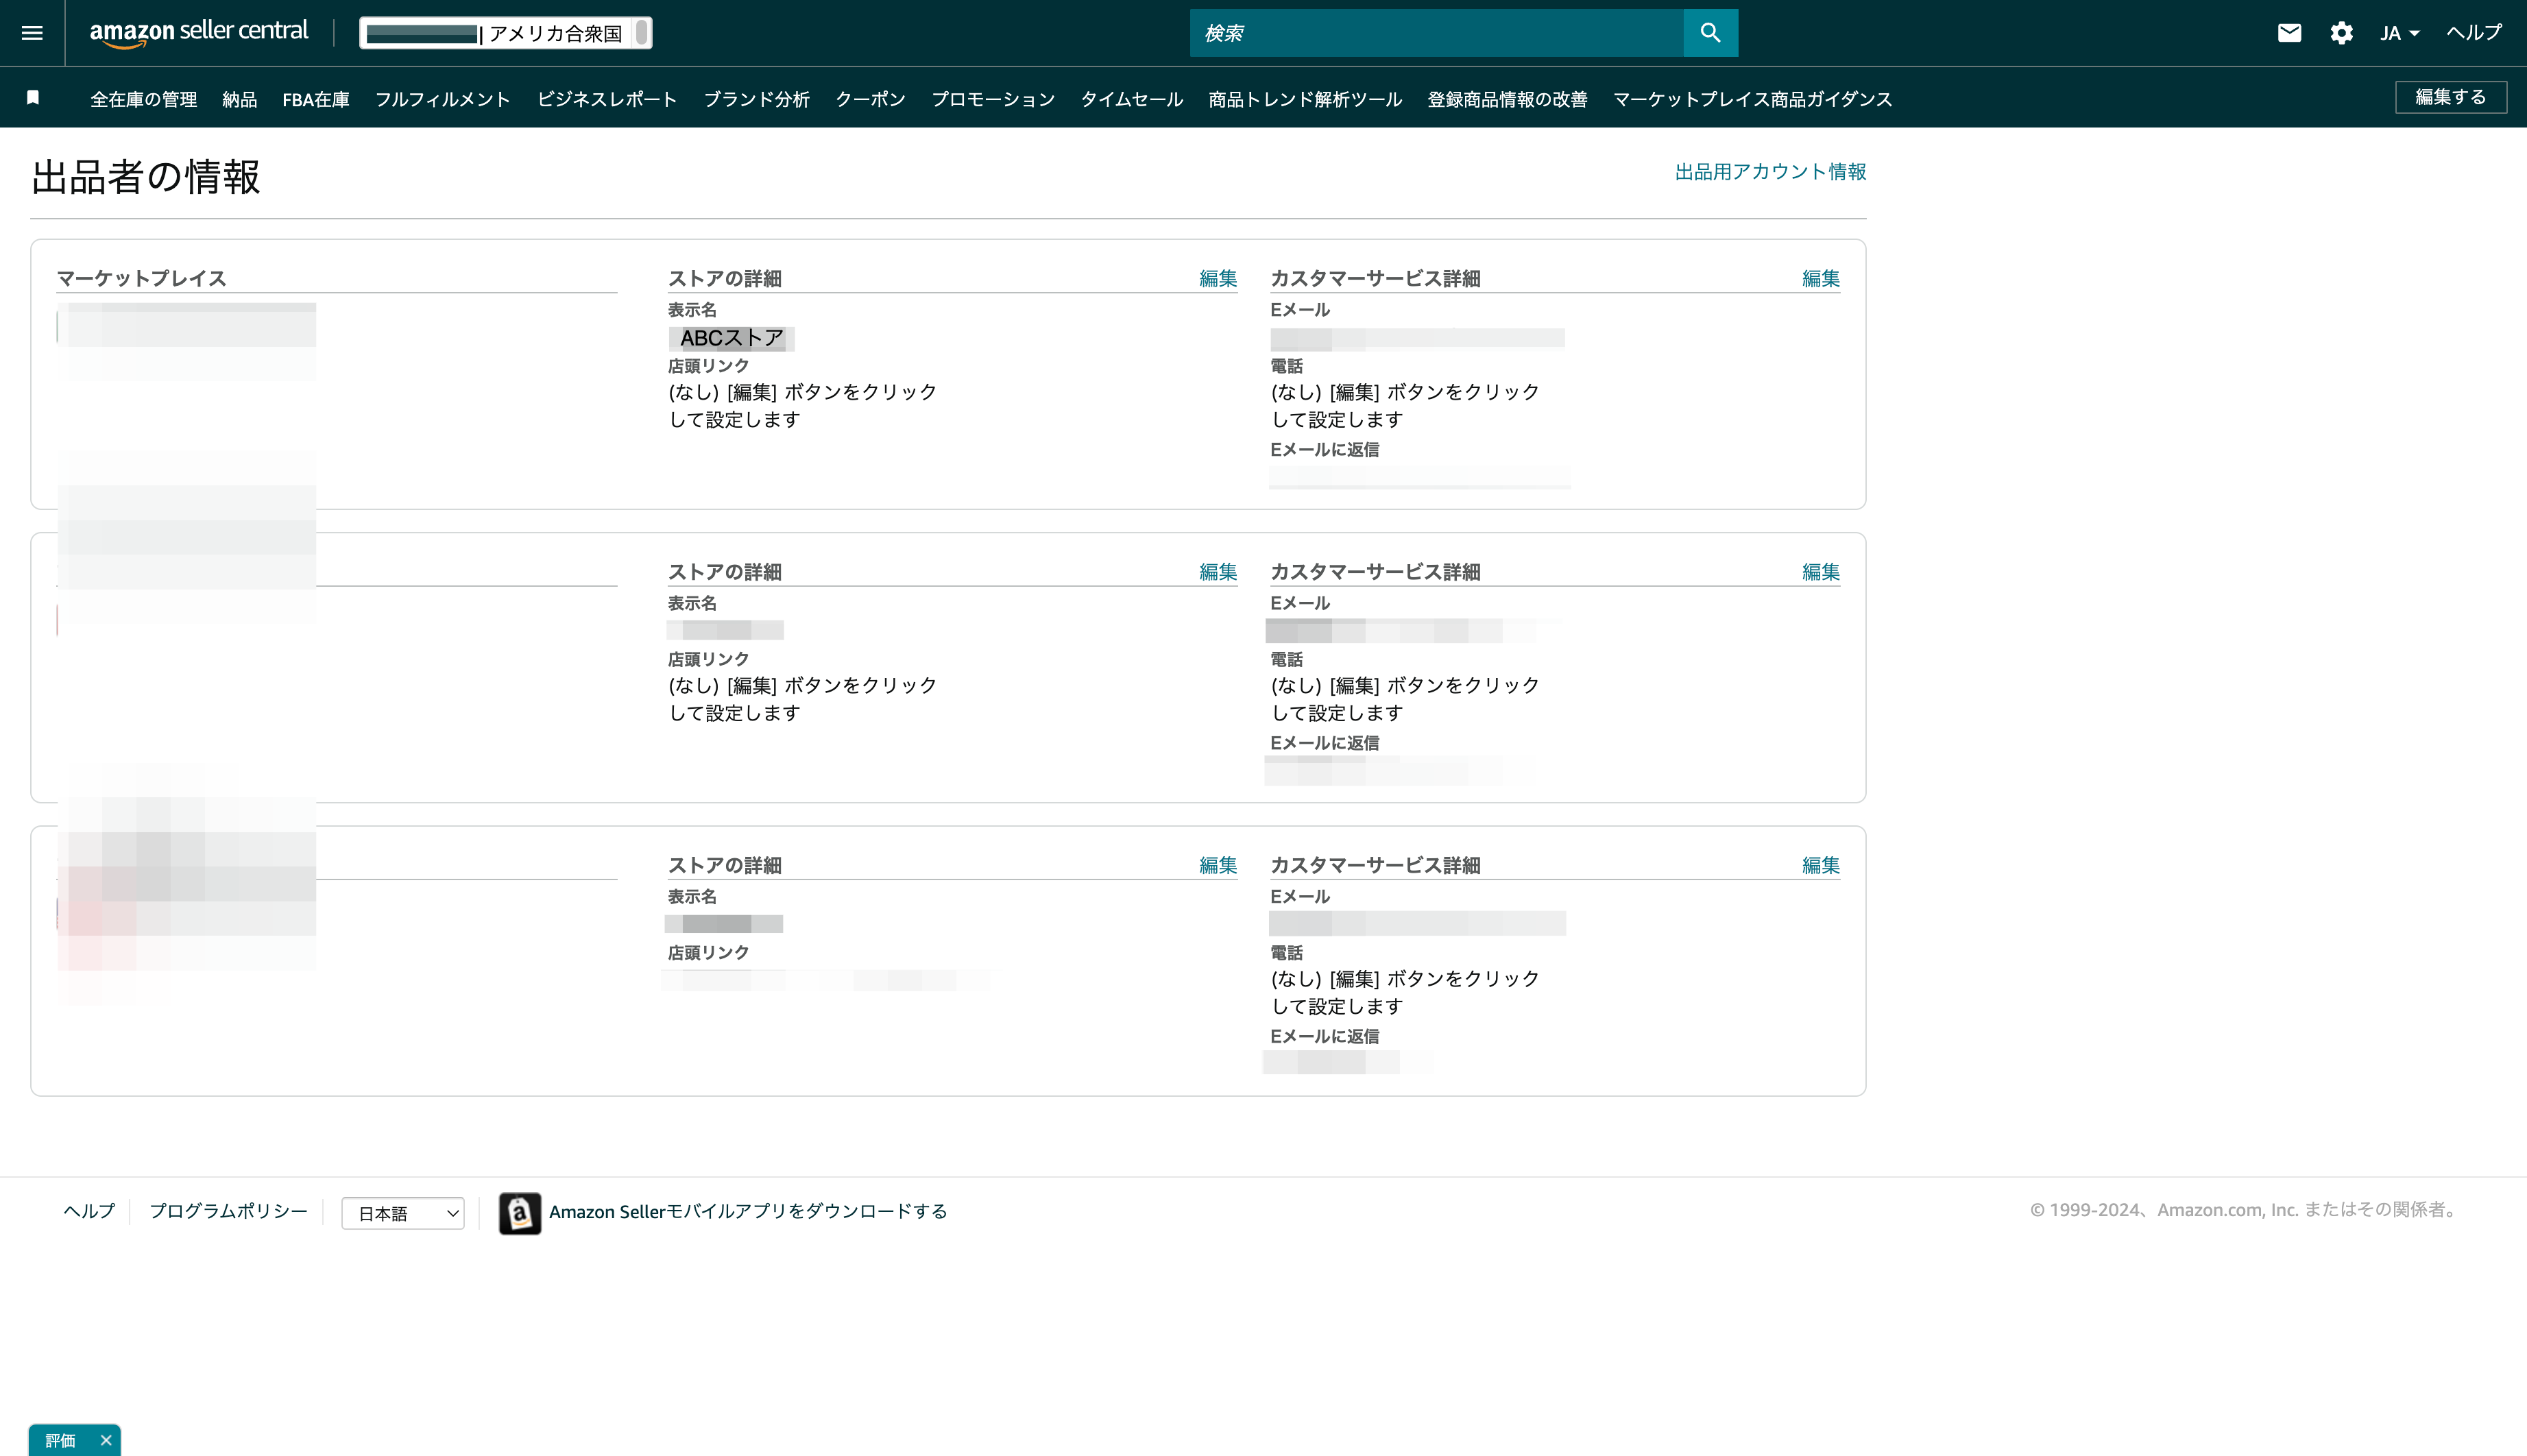The height and width of the screenshot is (1456, 2527).
Task: Open the フルフィルメント menu item
Action: (x=443, y=99)
